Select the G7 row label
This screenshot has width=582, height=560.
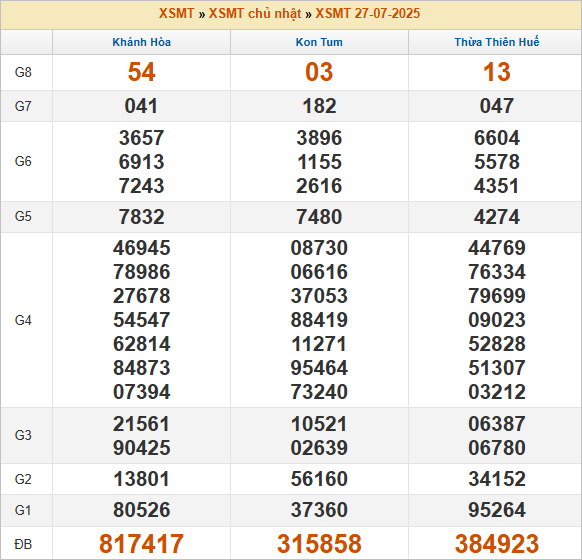(x=23, y=106)
